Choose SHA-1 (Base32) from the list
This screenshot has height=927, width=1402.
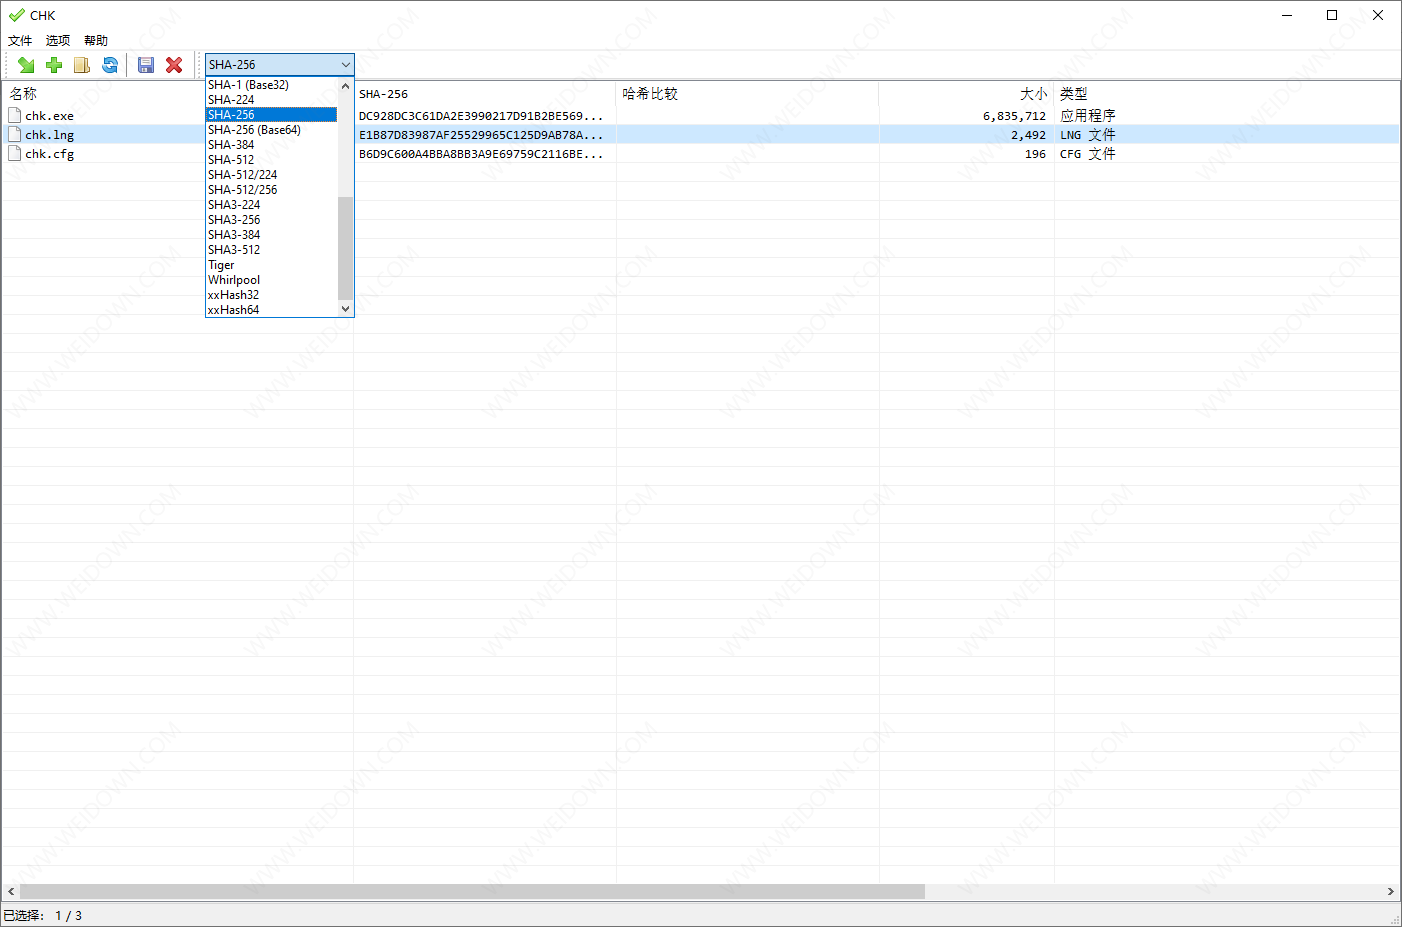tap(272, 85)
